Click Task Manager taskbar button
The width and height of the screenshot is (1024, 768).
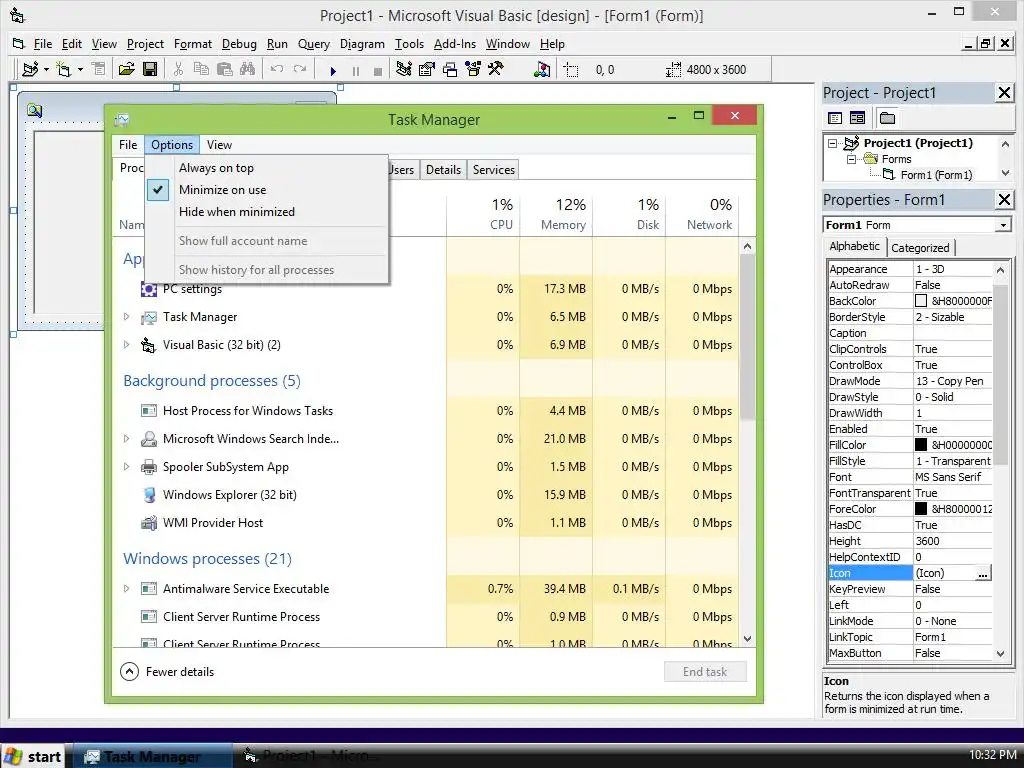pos(152,756)
